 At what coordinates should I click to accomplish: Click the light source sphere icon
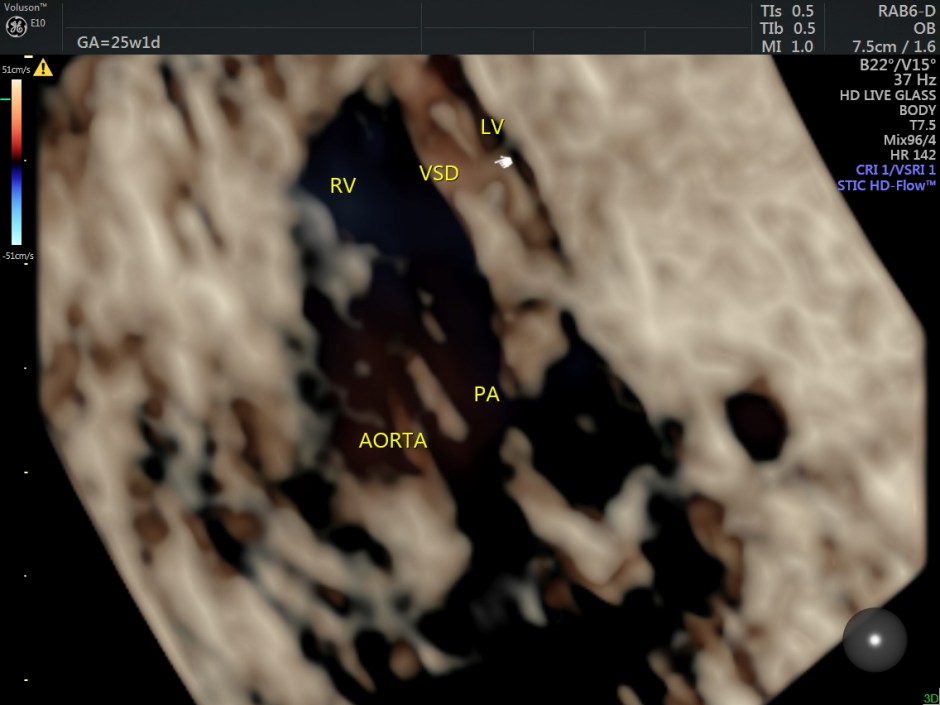(875, 640)
